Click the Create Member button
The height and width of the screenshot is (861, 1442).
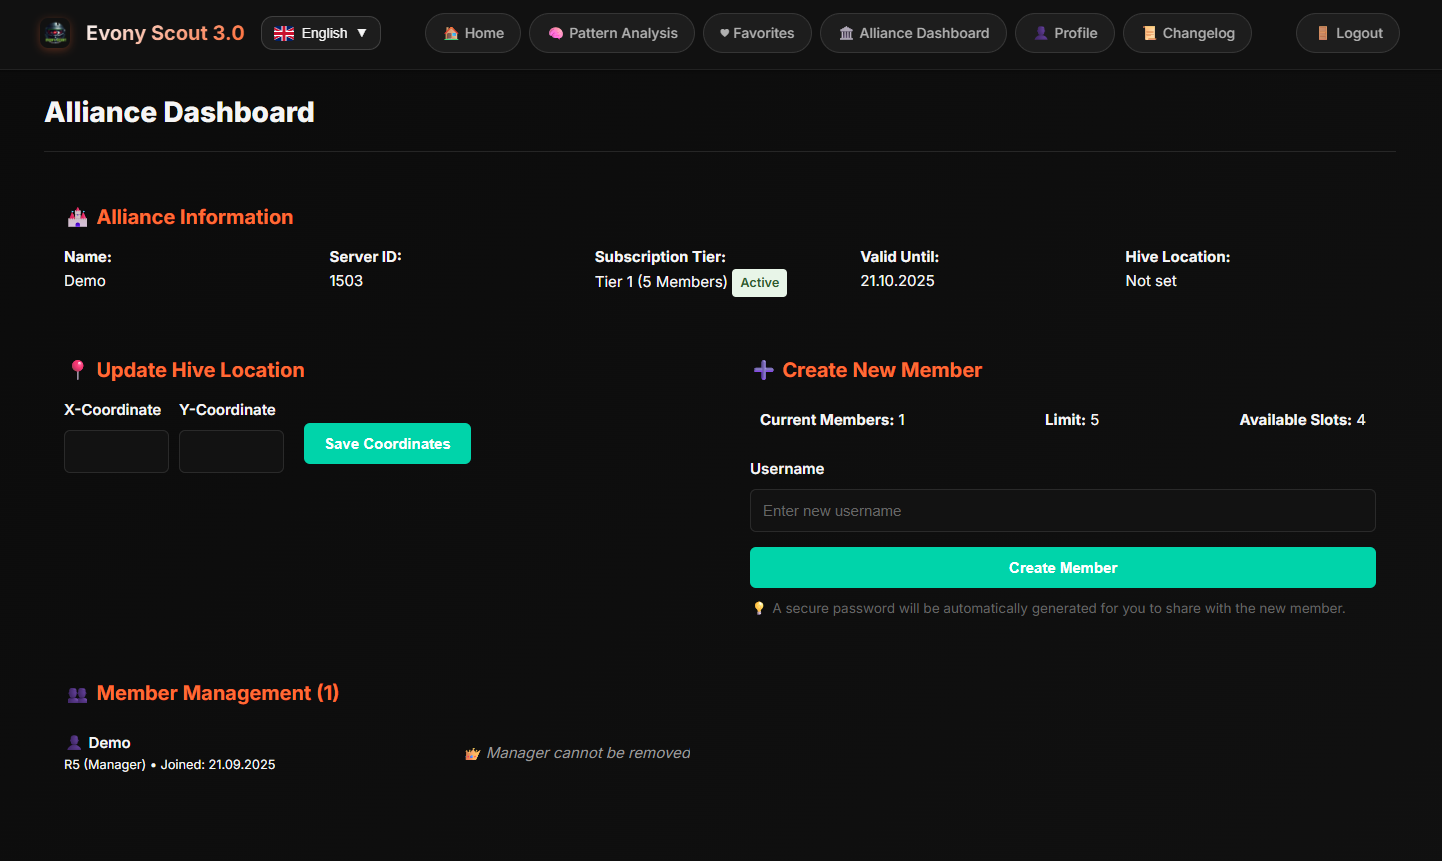pyautogui.click(x=1062, y=567)
